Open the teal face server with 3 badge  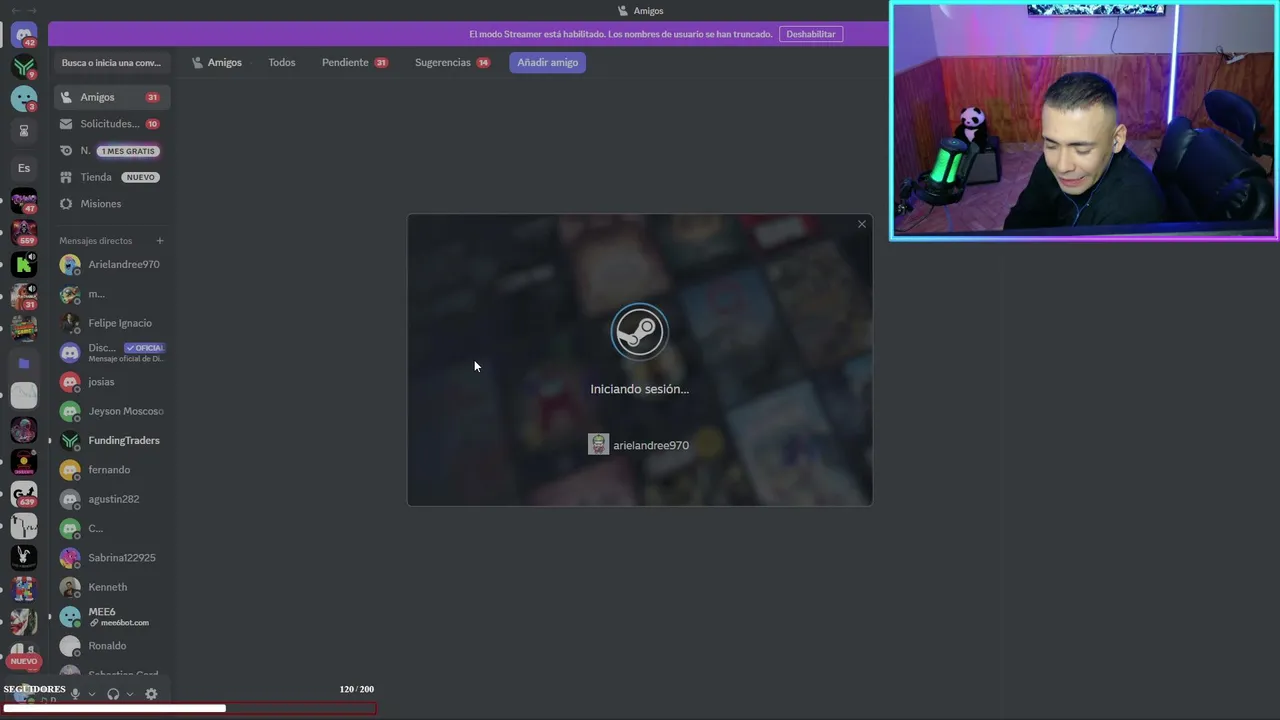pyautogui.click(x=24, y=98)
